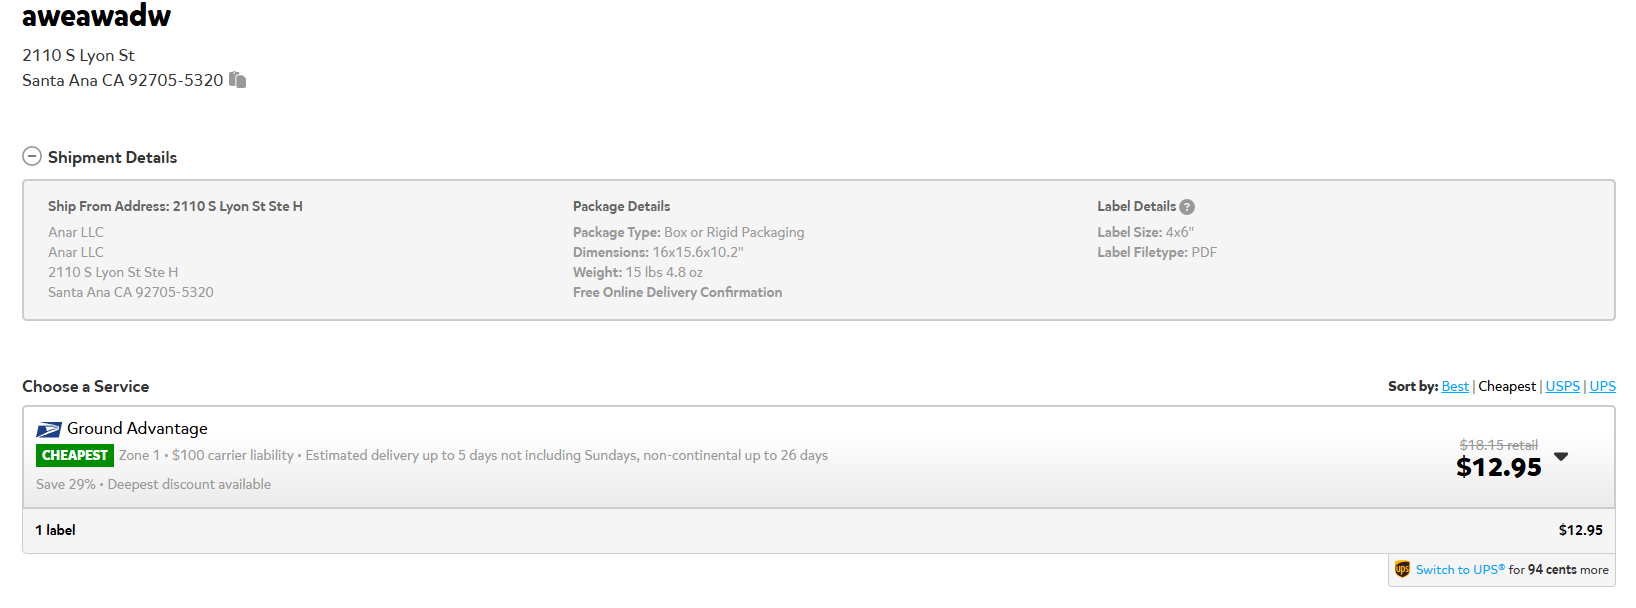The image size is (1636, 608).
Task: Expand the $12.95 price dropdown arrow
Action: click(1561, 457)
